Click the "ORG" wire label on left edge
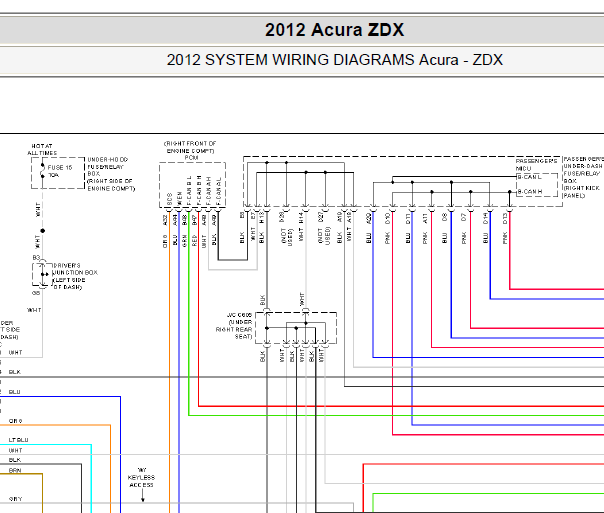This screenshot has height=513, width=604. point(15,421)
